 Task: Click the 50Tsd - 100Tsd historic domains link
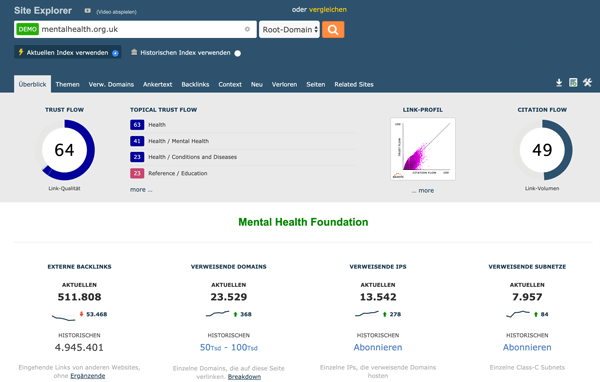click(228, 348)
